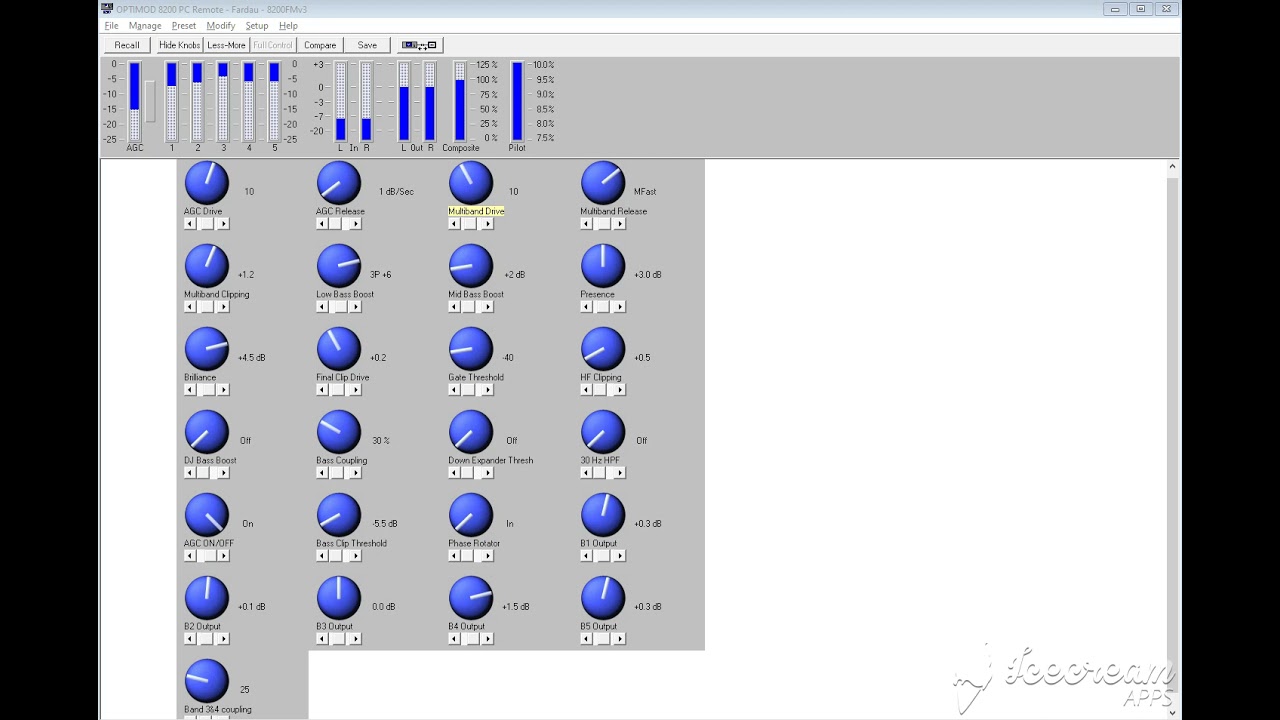Raise Bass Clip Threshold with right arrow
This screenshot has width=1280, height=720.
(355, 556)
